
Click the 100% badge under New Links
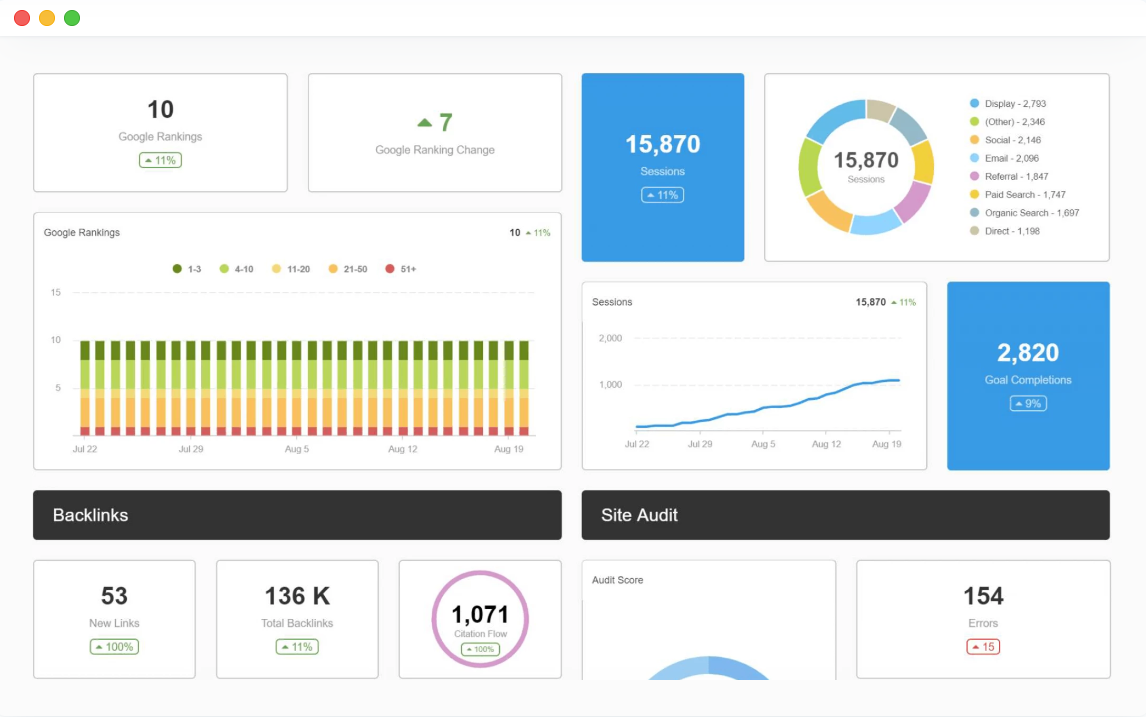point(114,647)
